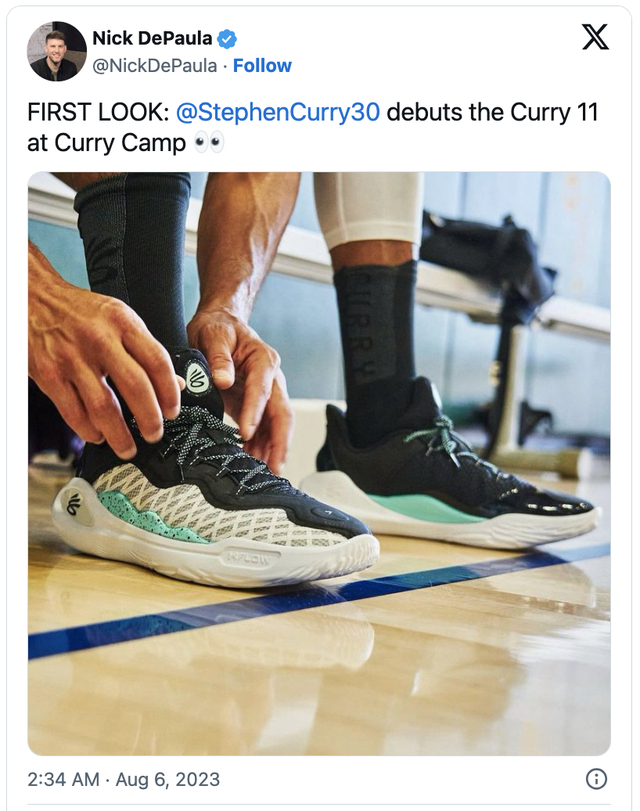This screenshot has width=640, height=811.
Task: Open the tweet info circle icon
Action: pos(596,778)
